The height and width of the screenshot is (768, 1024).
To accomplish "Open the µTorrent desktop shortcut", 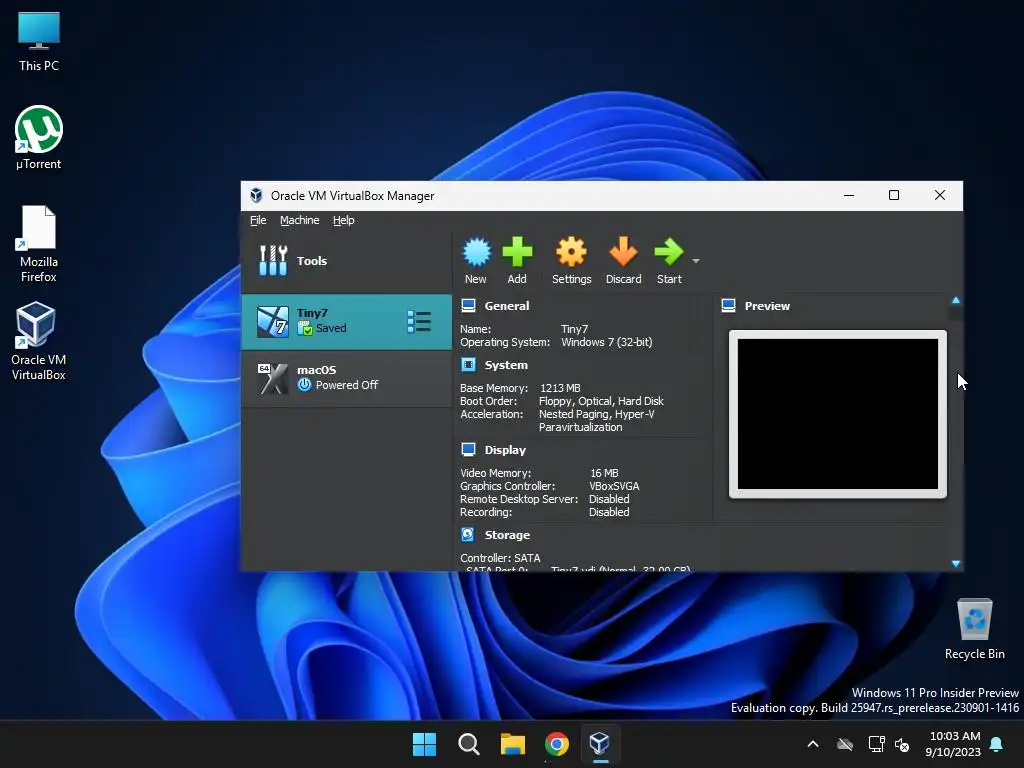I will point(39,138).
